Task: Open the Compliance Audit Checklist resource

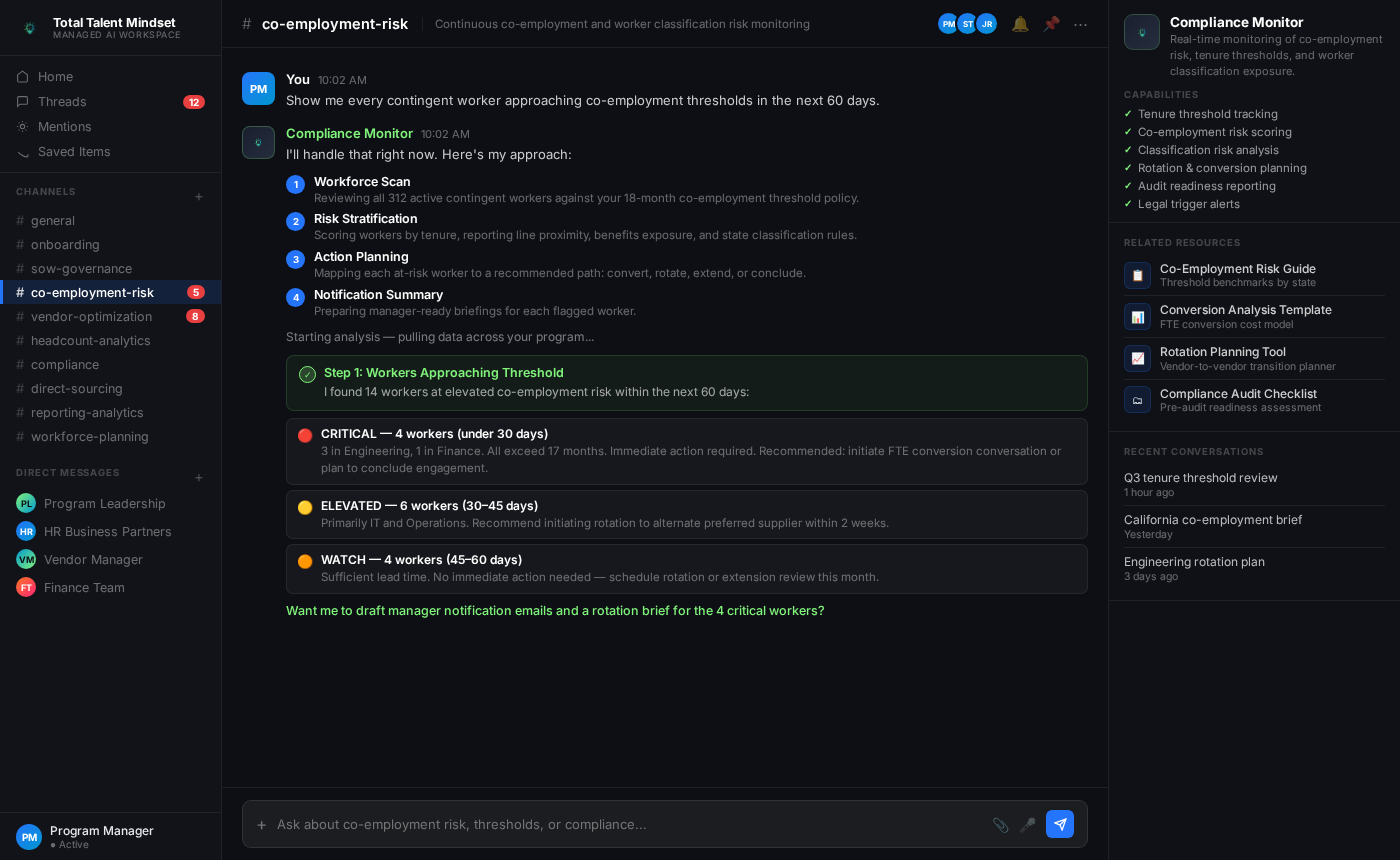Action: (x=1254, y=400)
